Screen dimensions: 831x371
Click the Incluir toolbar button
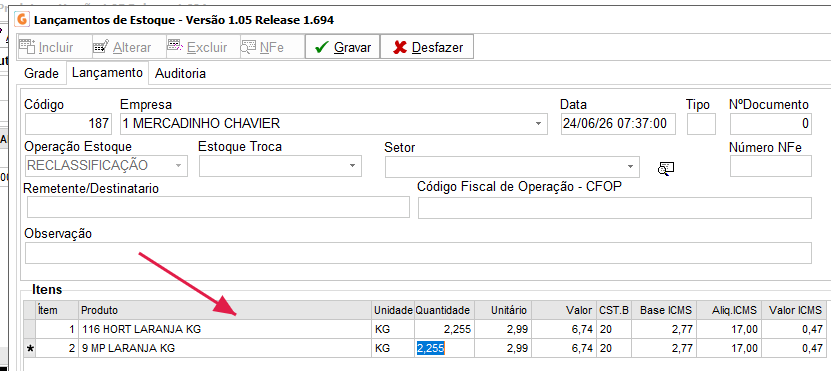(55, 47)
